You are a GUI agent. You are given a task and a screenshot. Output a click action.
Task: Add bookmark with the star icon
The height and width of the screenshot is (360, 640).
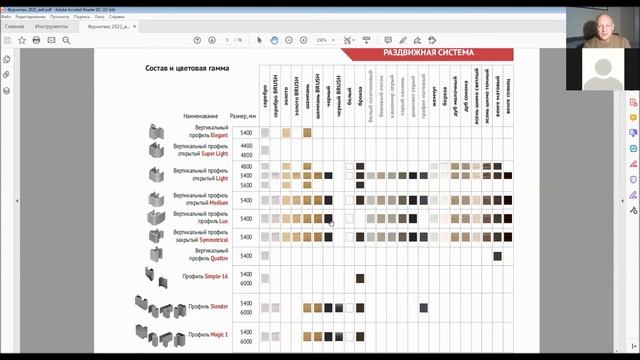click(x=22, y=40)
